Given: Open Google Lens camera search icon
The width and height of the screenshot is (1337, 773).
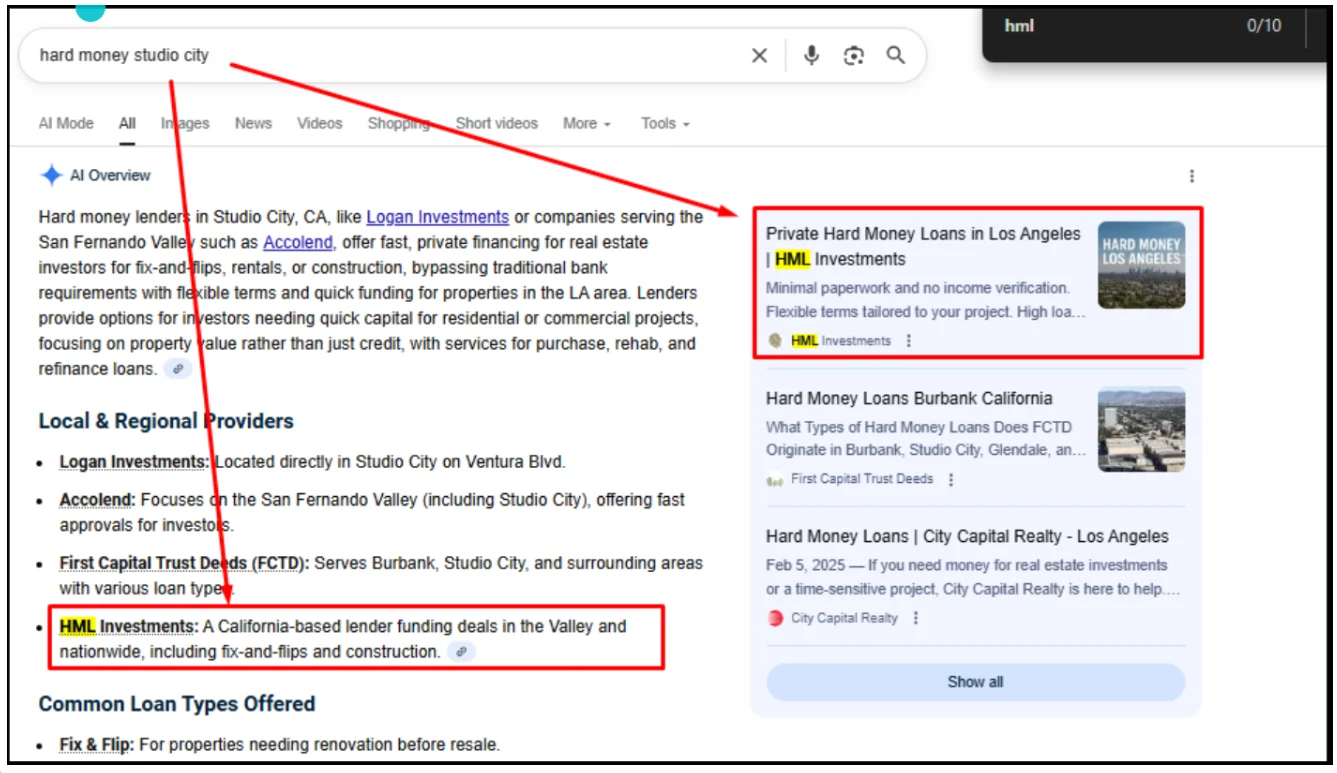Looking at the screenshot, I should (854, 56).
